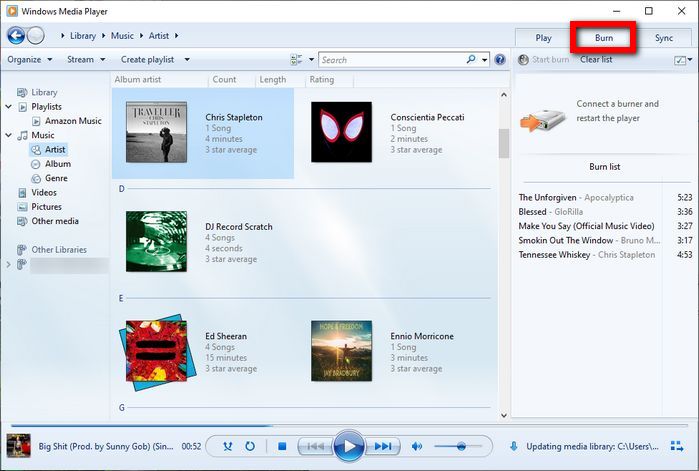699x471 pixels.
Task: Select Ed Sheeran album art
Action: coord(157,352)
